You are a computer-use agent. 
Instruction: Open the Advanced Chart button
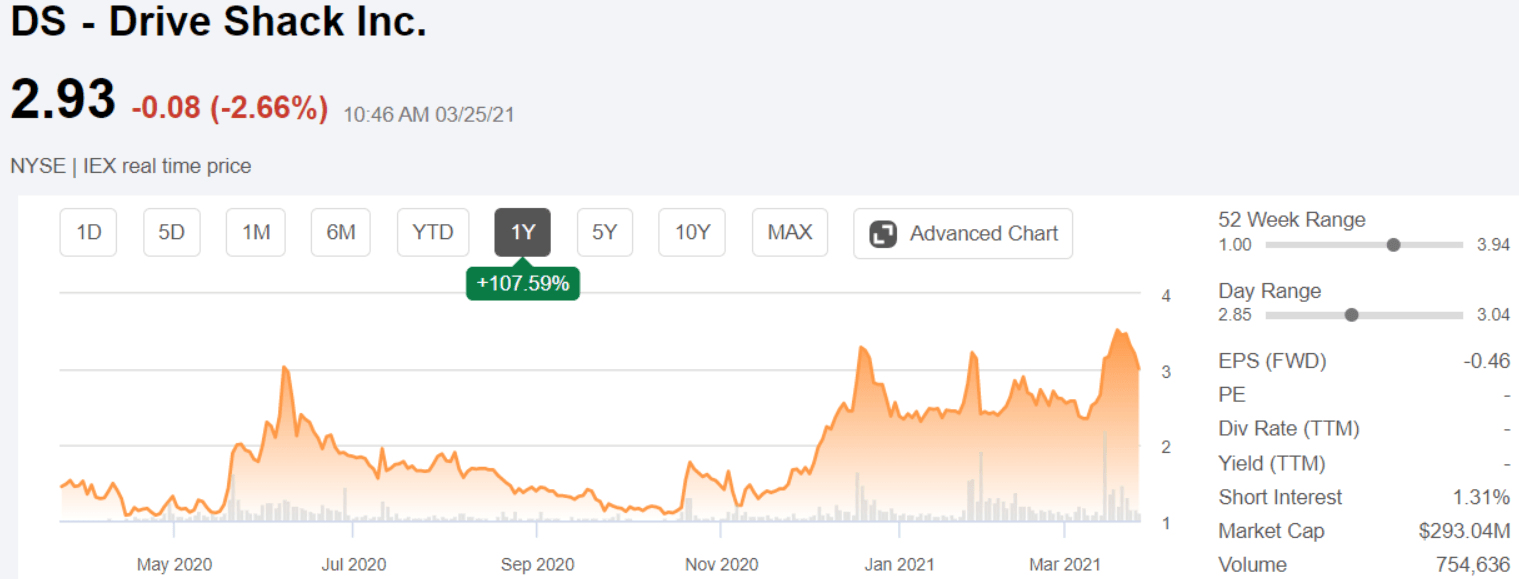tap(963, 234)
